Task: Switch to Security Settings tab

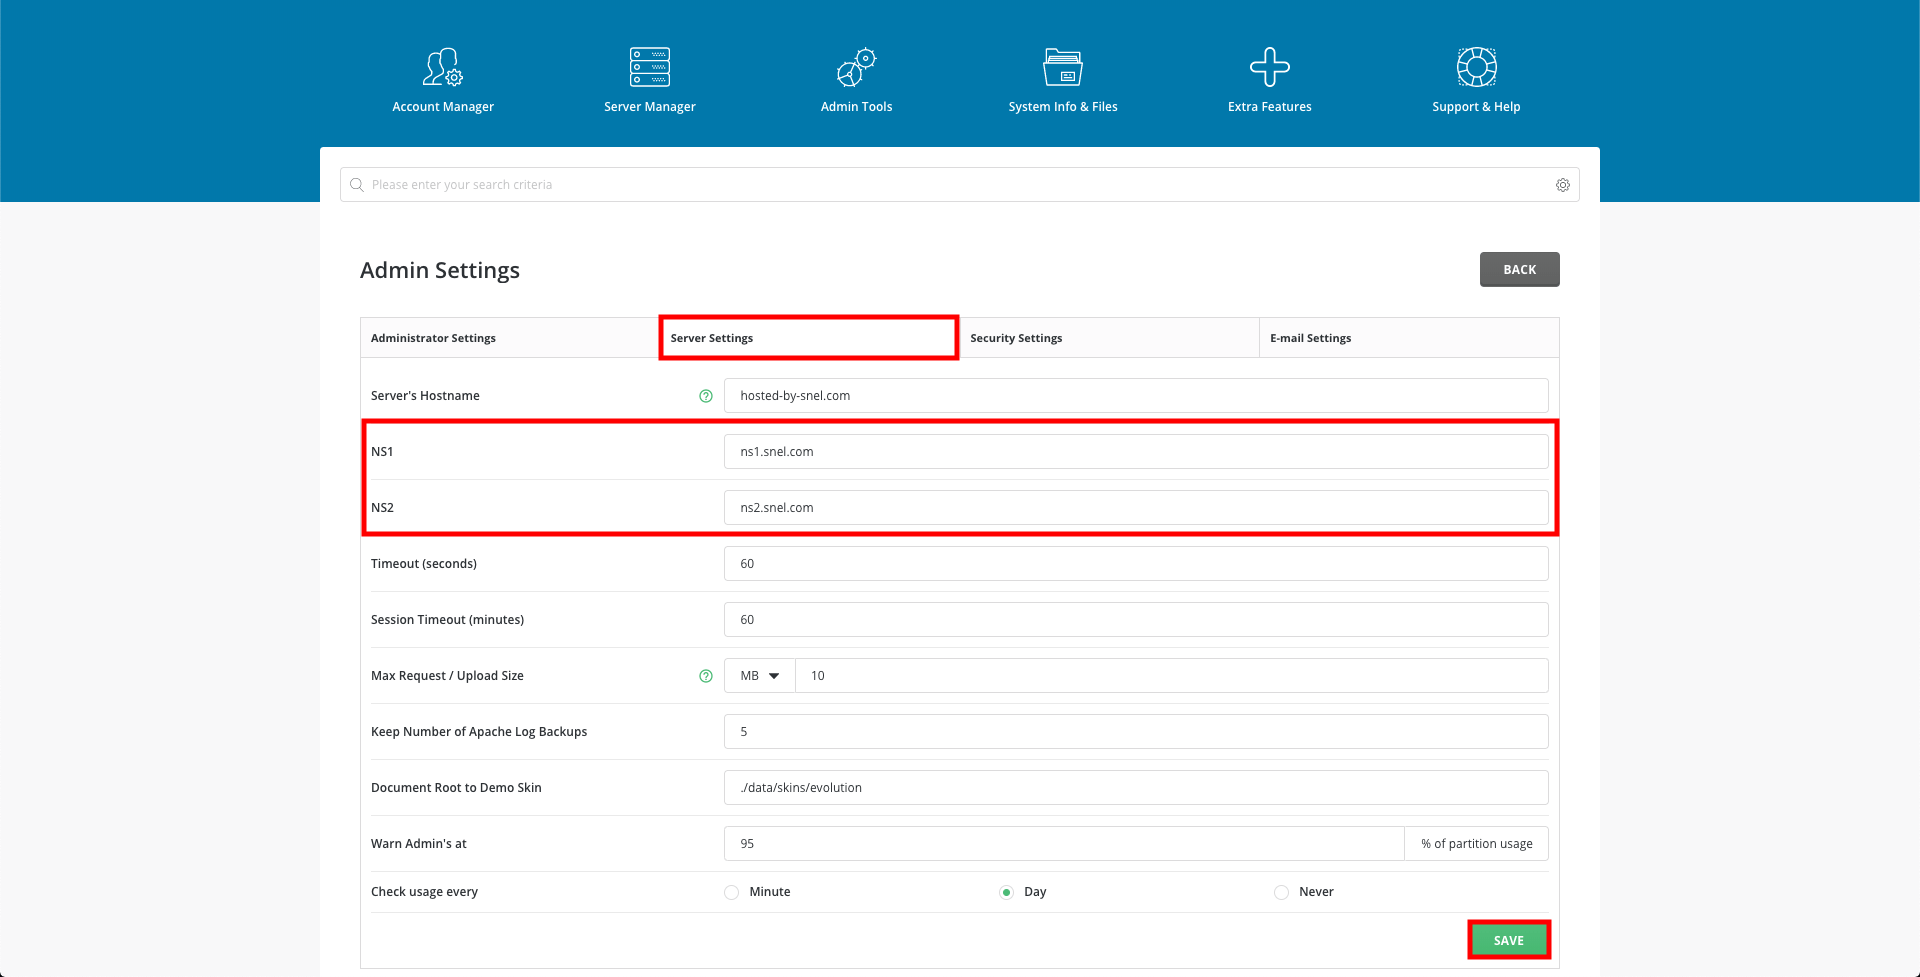Action: tap(1109, 338)
